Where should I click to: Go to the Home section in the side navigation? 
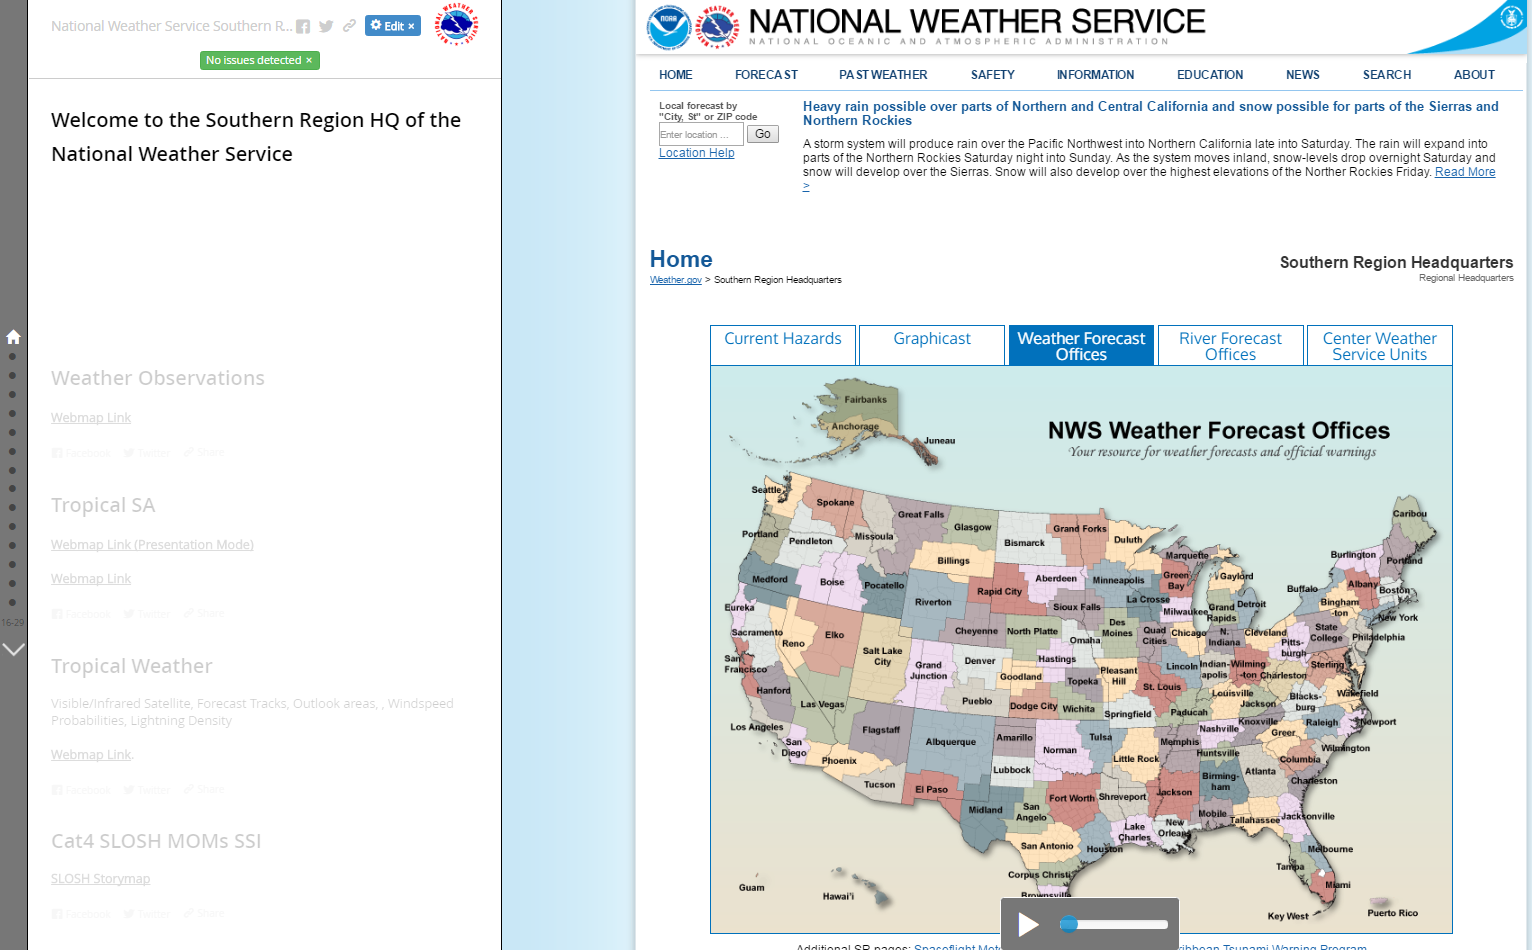[x=13, y=337]
